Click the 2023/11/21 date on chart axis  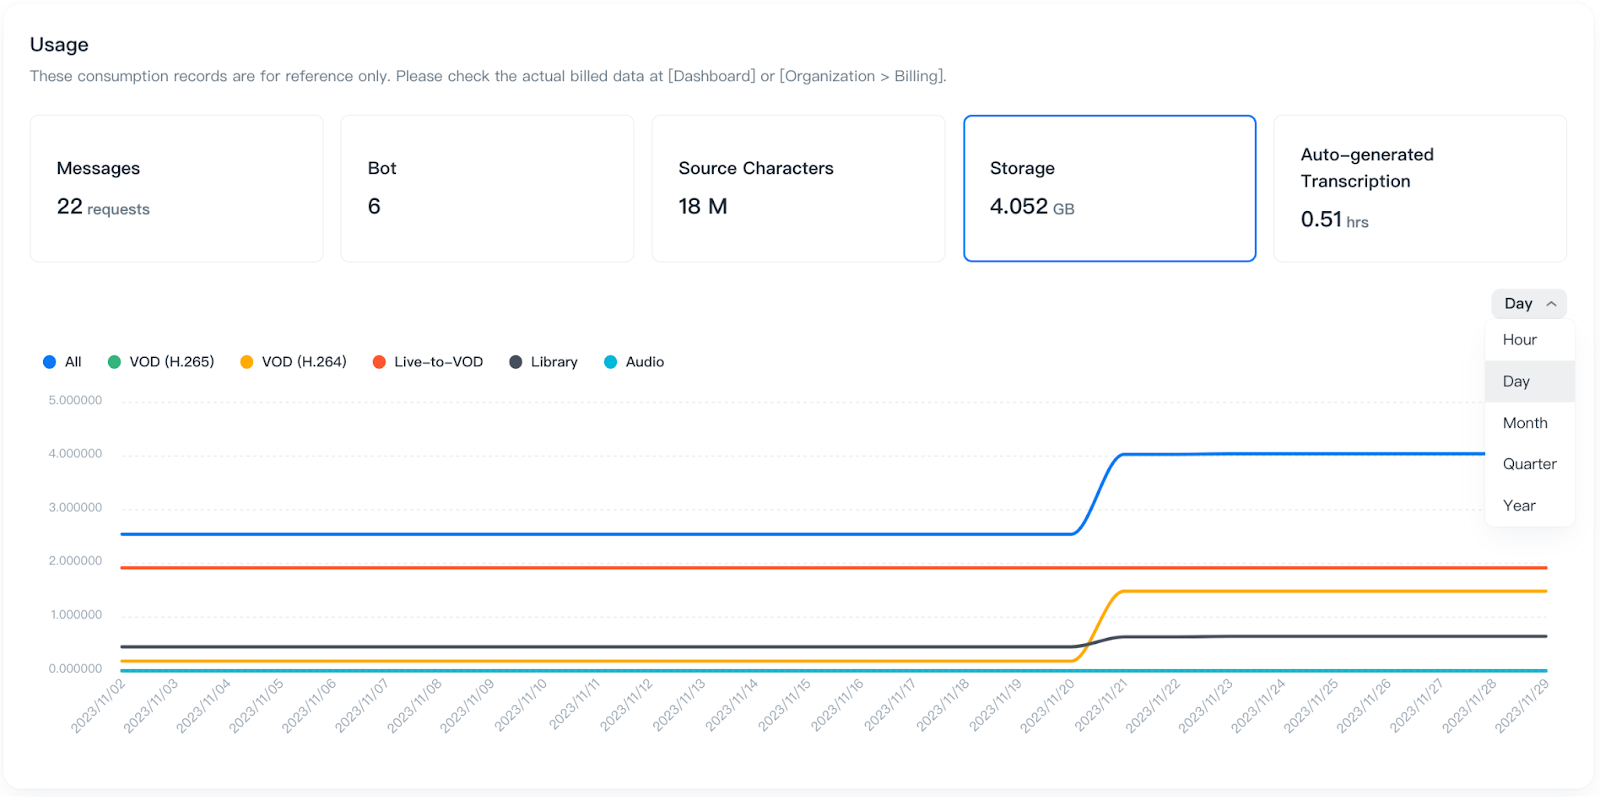pos(1102,705)
